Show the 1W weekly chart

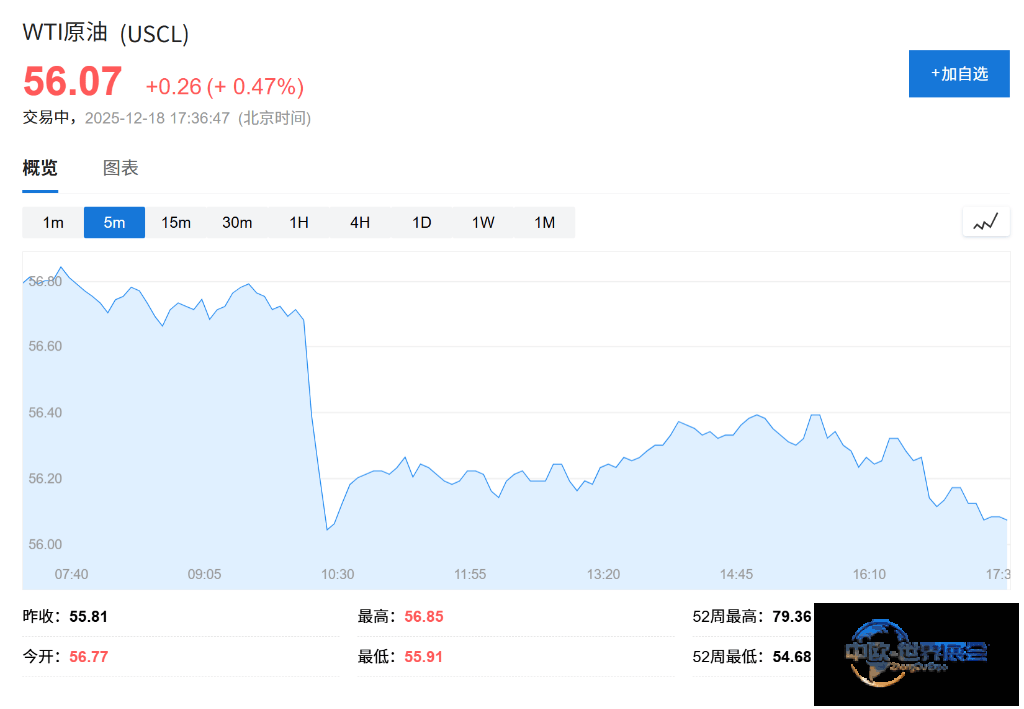[x=483, y=222]
